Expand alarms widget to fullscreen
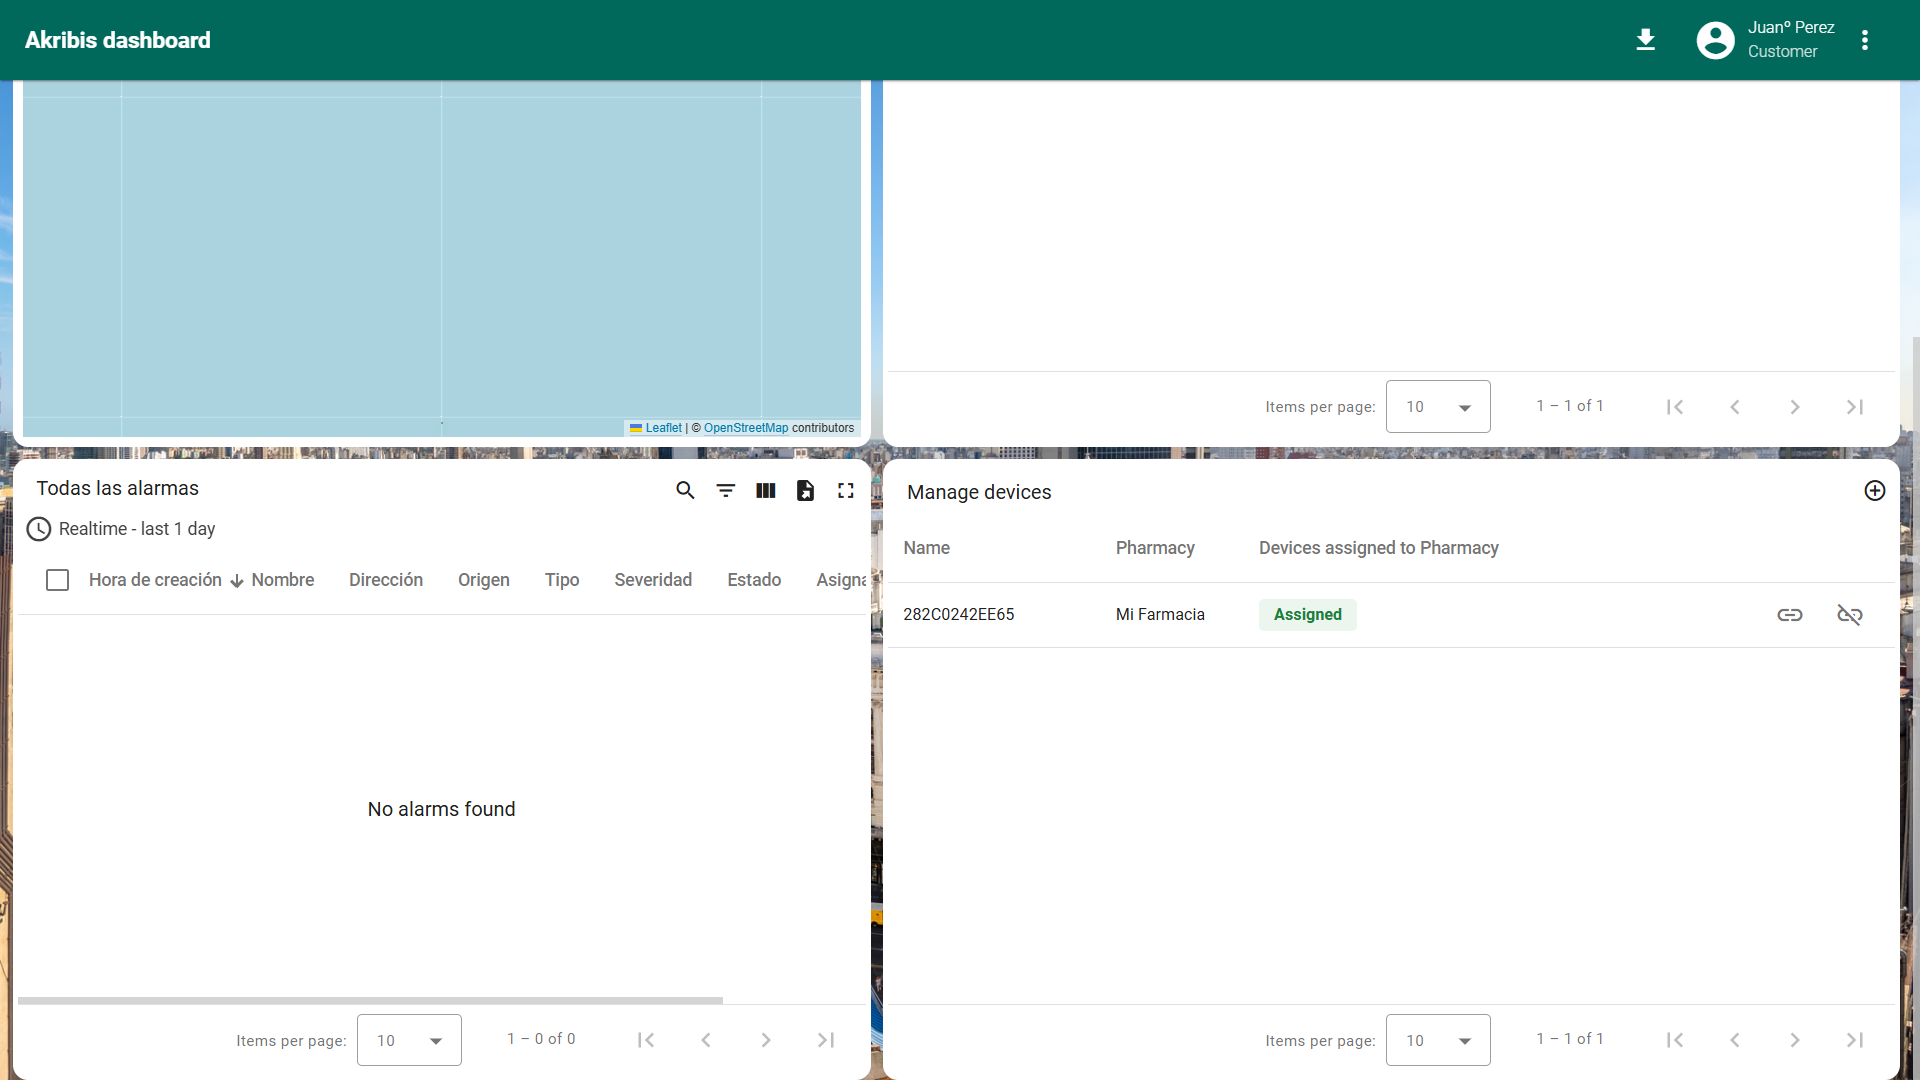The image size is (1920, 1080). (x=846, y=490)
